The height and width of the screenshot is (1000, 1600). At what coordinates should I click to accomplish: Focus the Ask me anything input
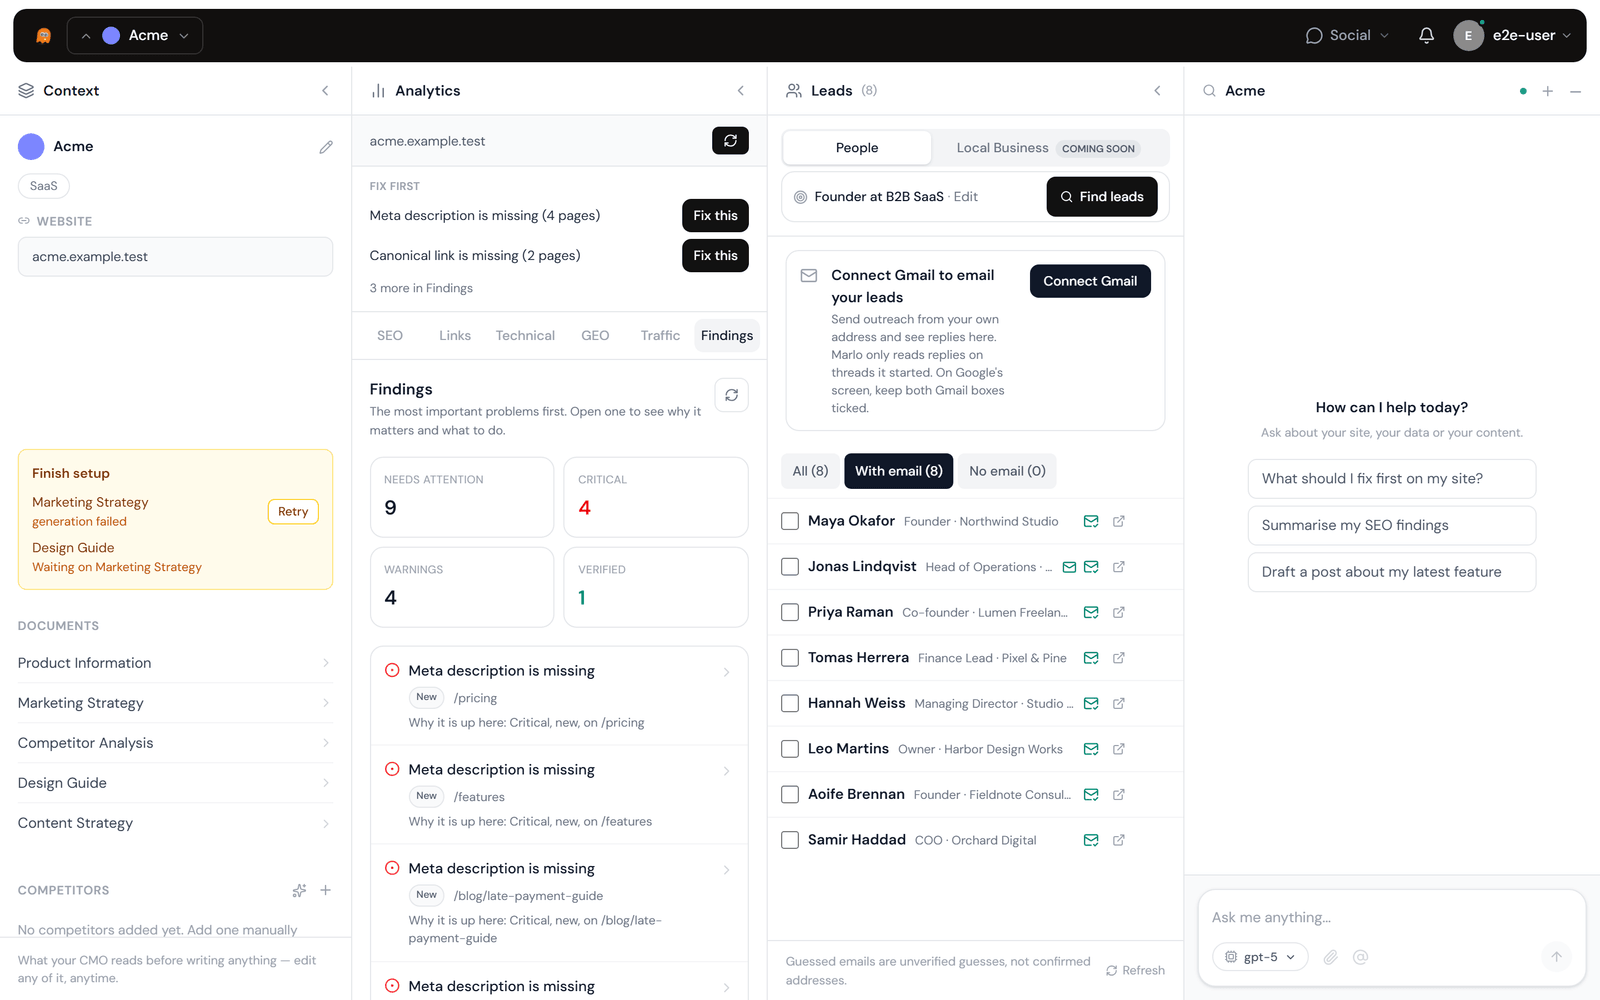(1391, 918)
